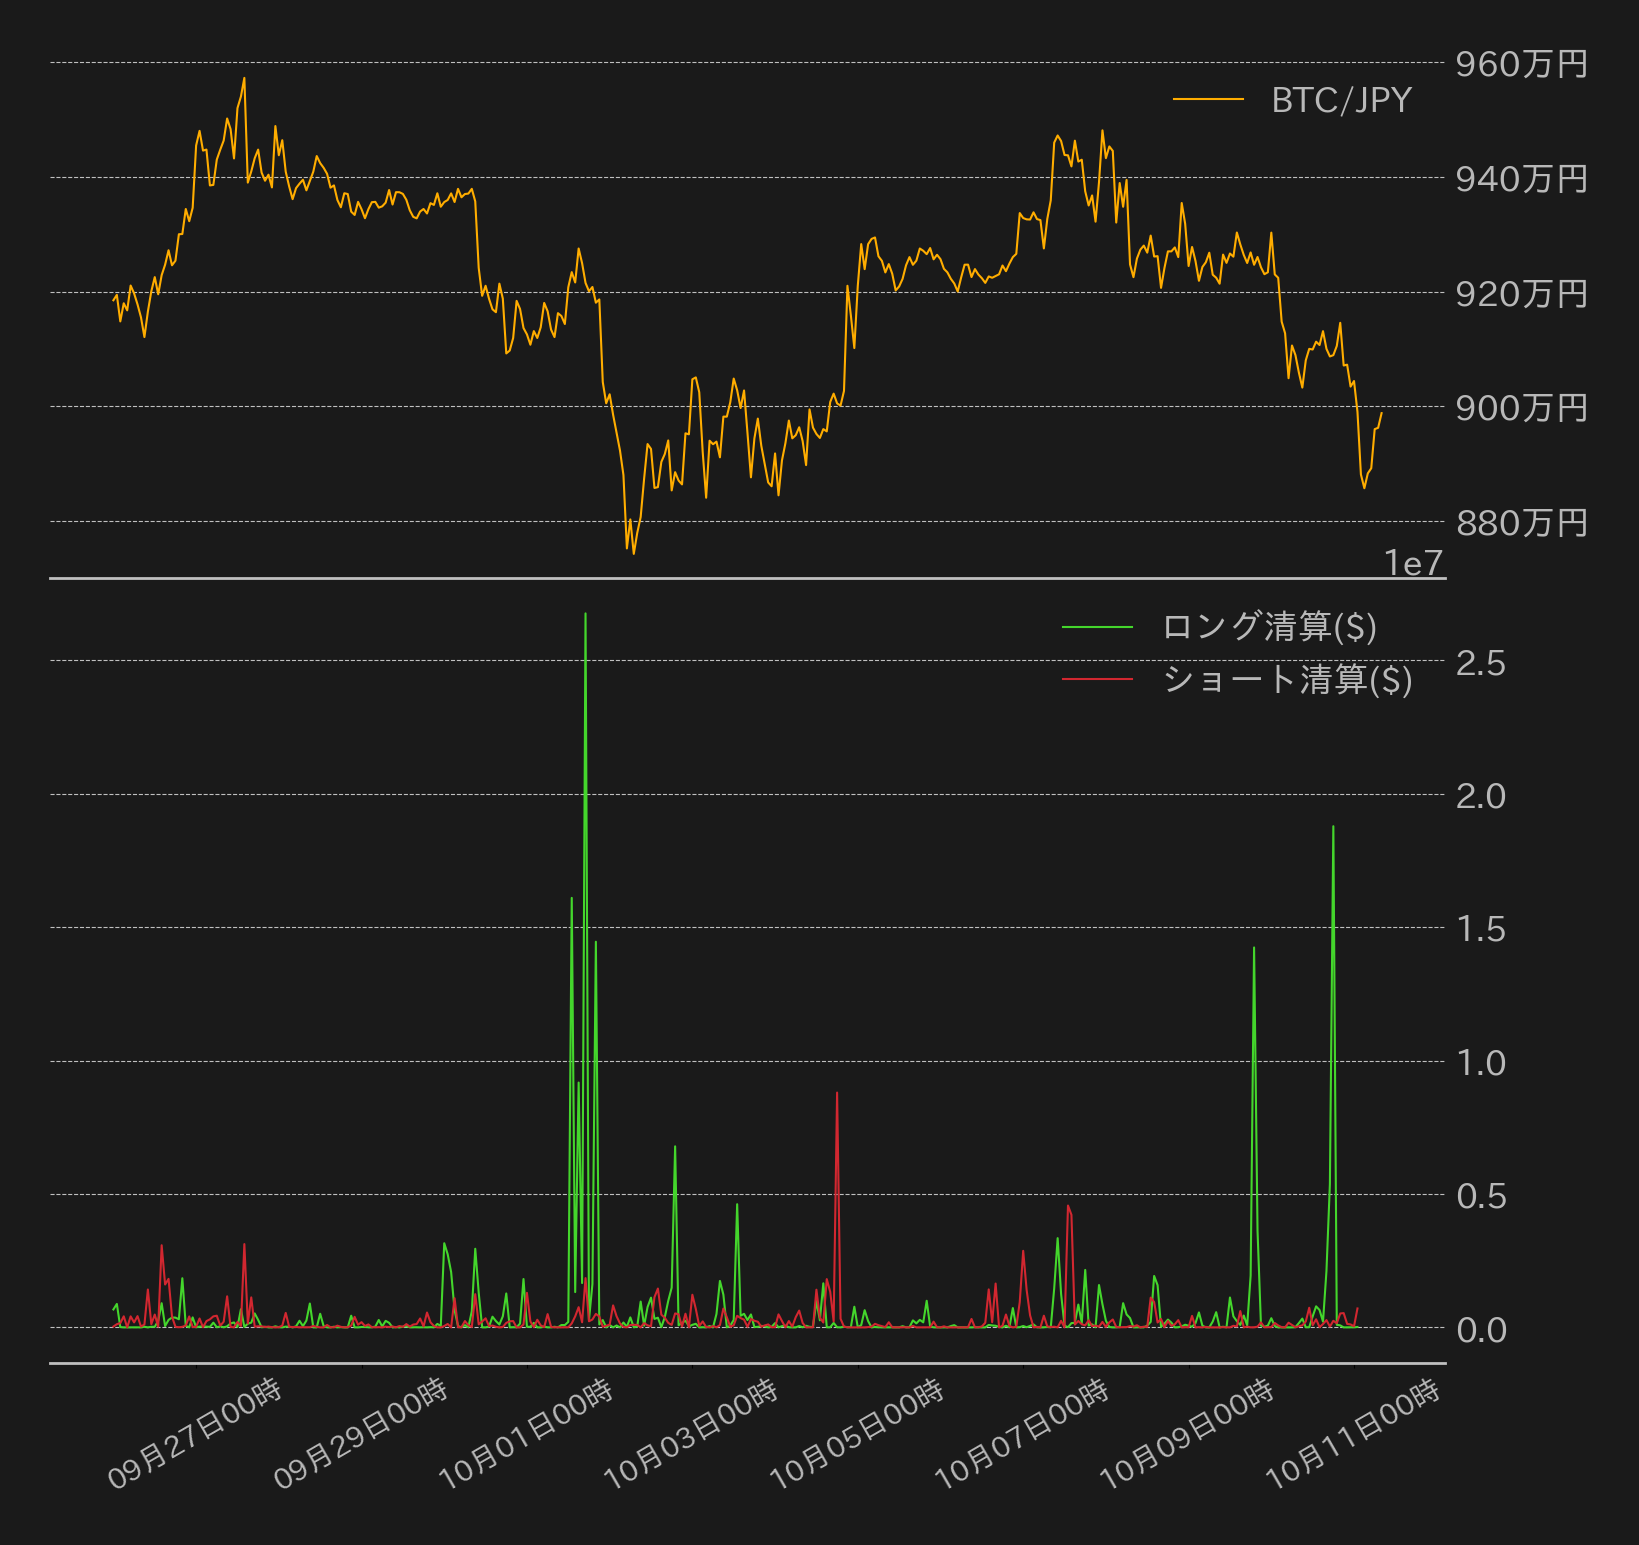1639x1545 pixels.
Task: Click the 1e7 scale exponent label
Action: pos(1414,564)
